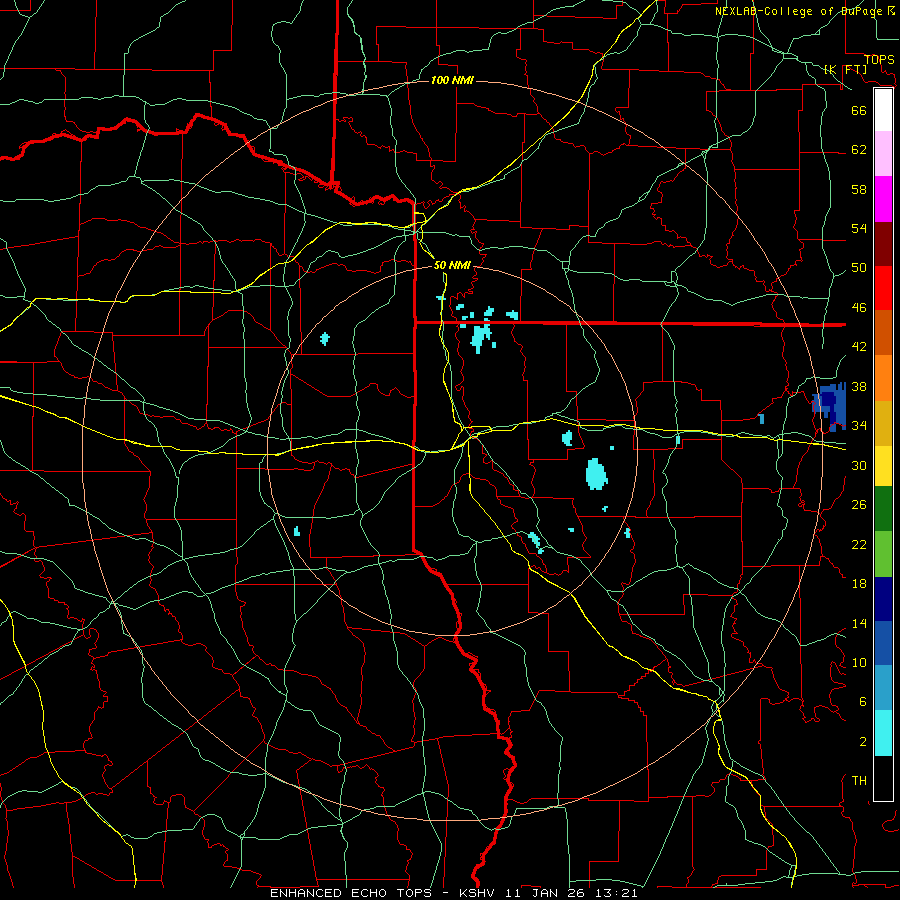Click the white swatch atop the tops legend
This screenshot has width=900, height=900.
pos(883,110)
